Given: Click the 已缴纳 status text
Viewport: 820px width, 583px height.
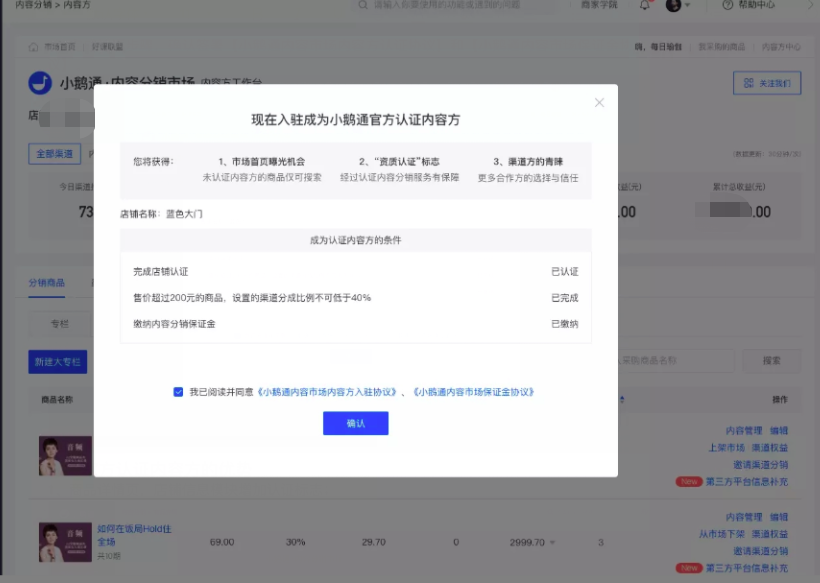Looking at the screenshot, I should [565, 324].
